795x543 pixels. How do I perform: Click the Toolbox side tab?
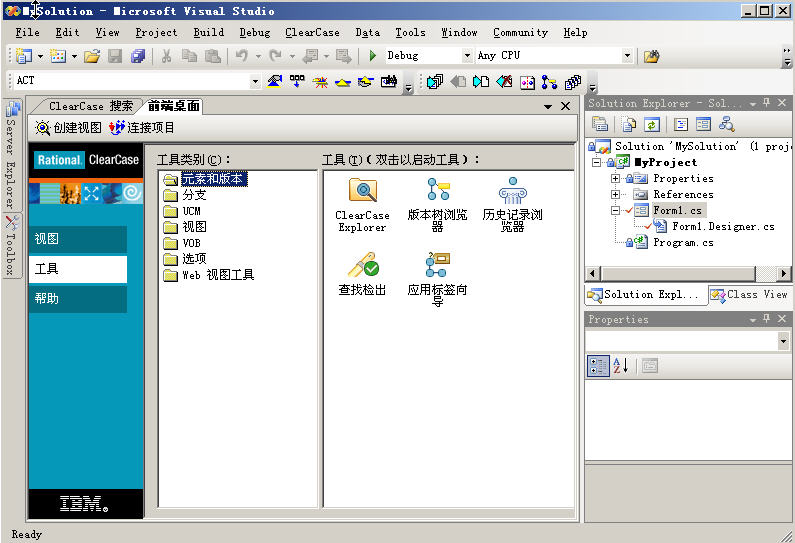pos(11,245)
